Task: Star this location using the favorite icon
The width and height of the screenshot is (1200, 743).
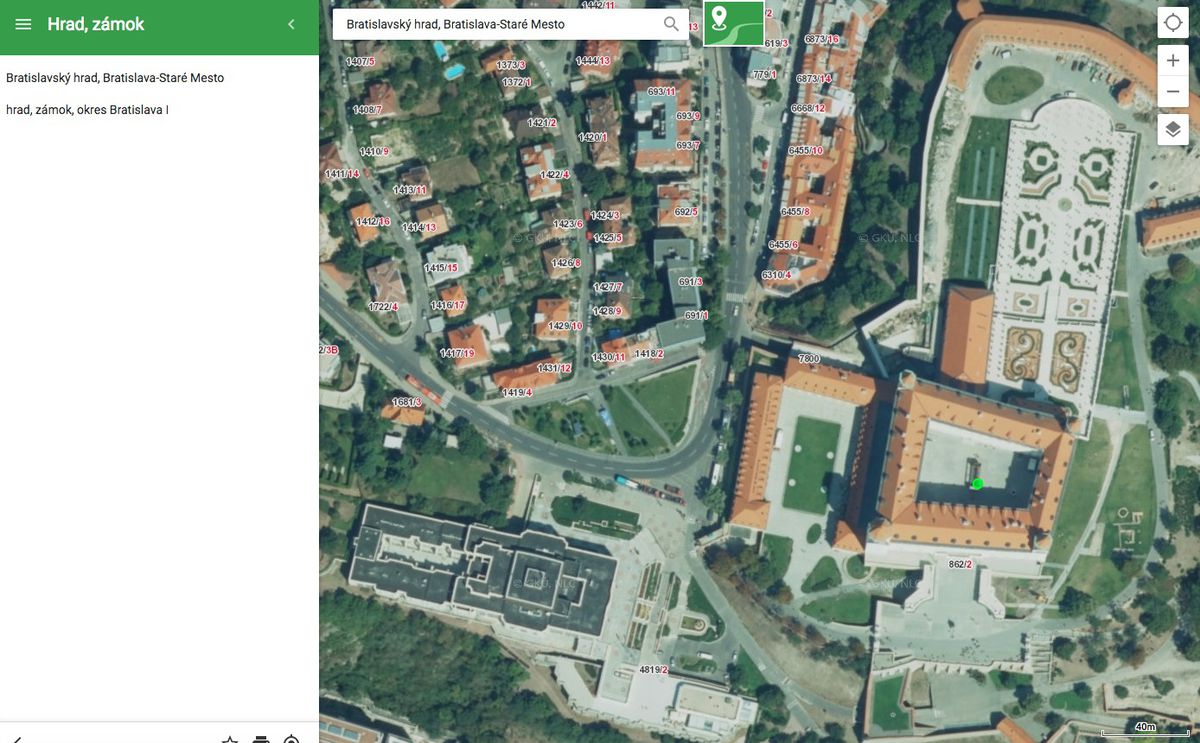Action: coord(230,740)
